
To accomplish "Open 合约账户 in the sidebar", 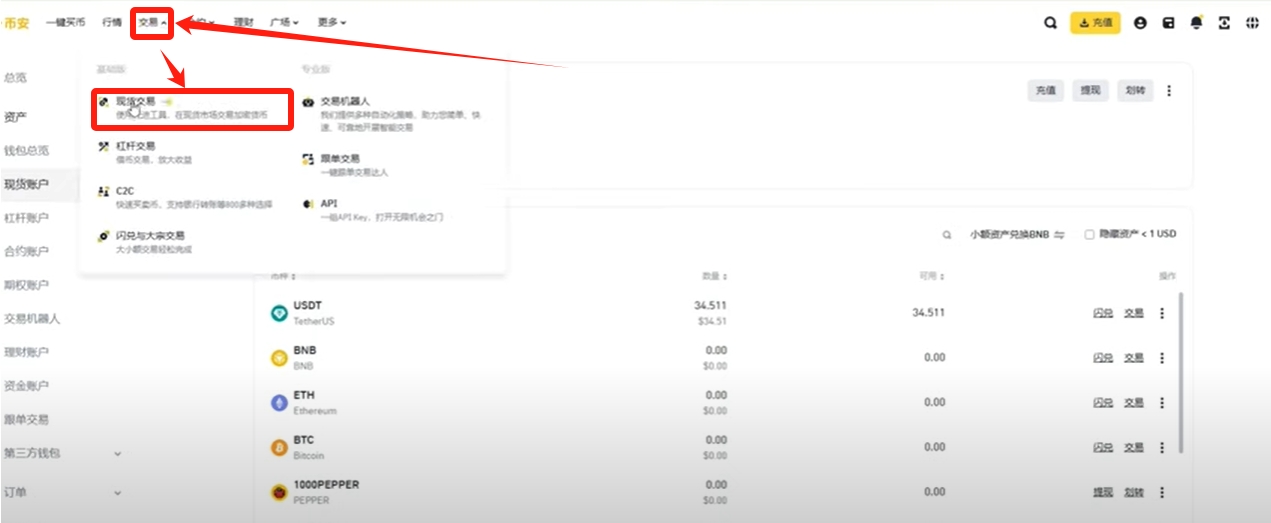I will pyautogui.click(x=26, y=251).
